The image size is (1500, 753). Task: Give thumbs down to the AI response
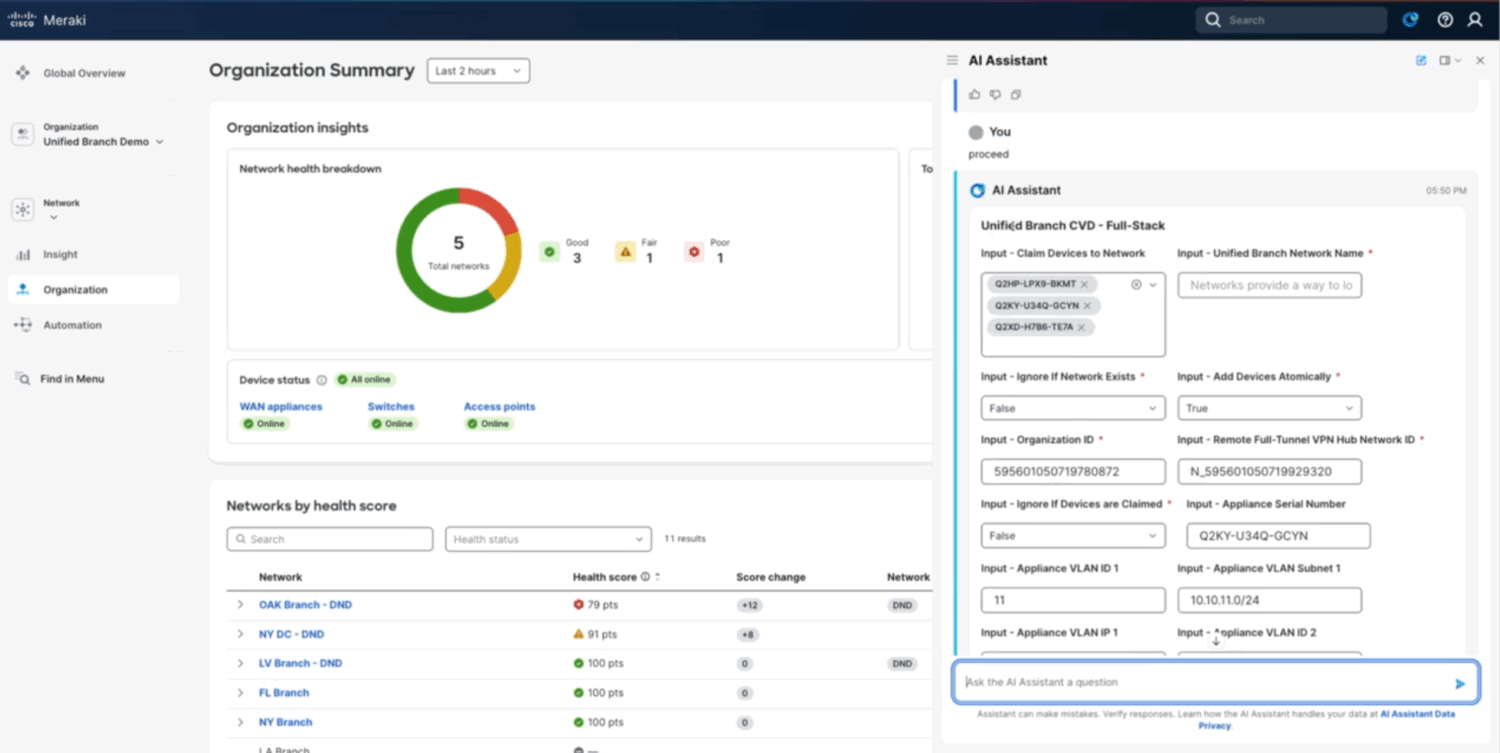[x=995, y=93]
